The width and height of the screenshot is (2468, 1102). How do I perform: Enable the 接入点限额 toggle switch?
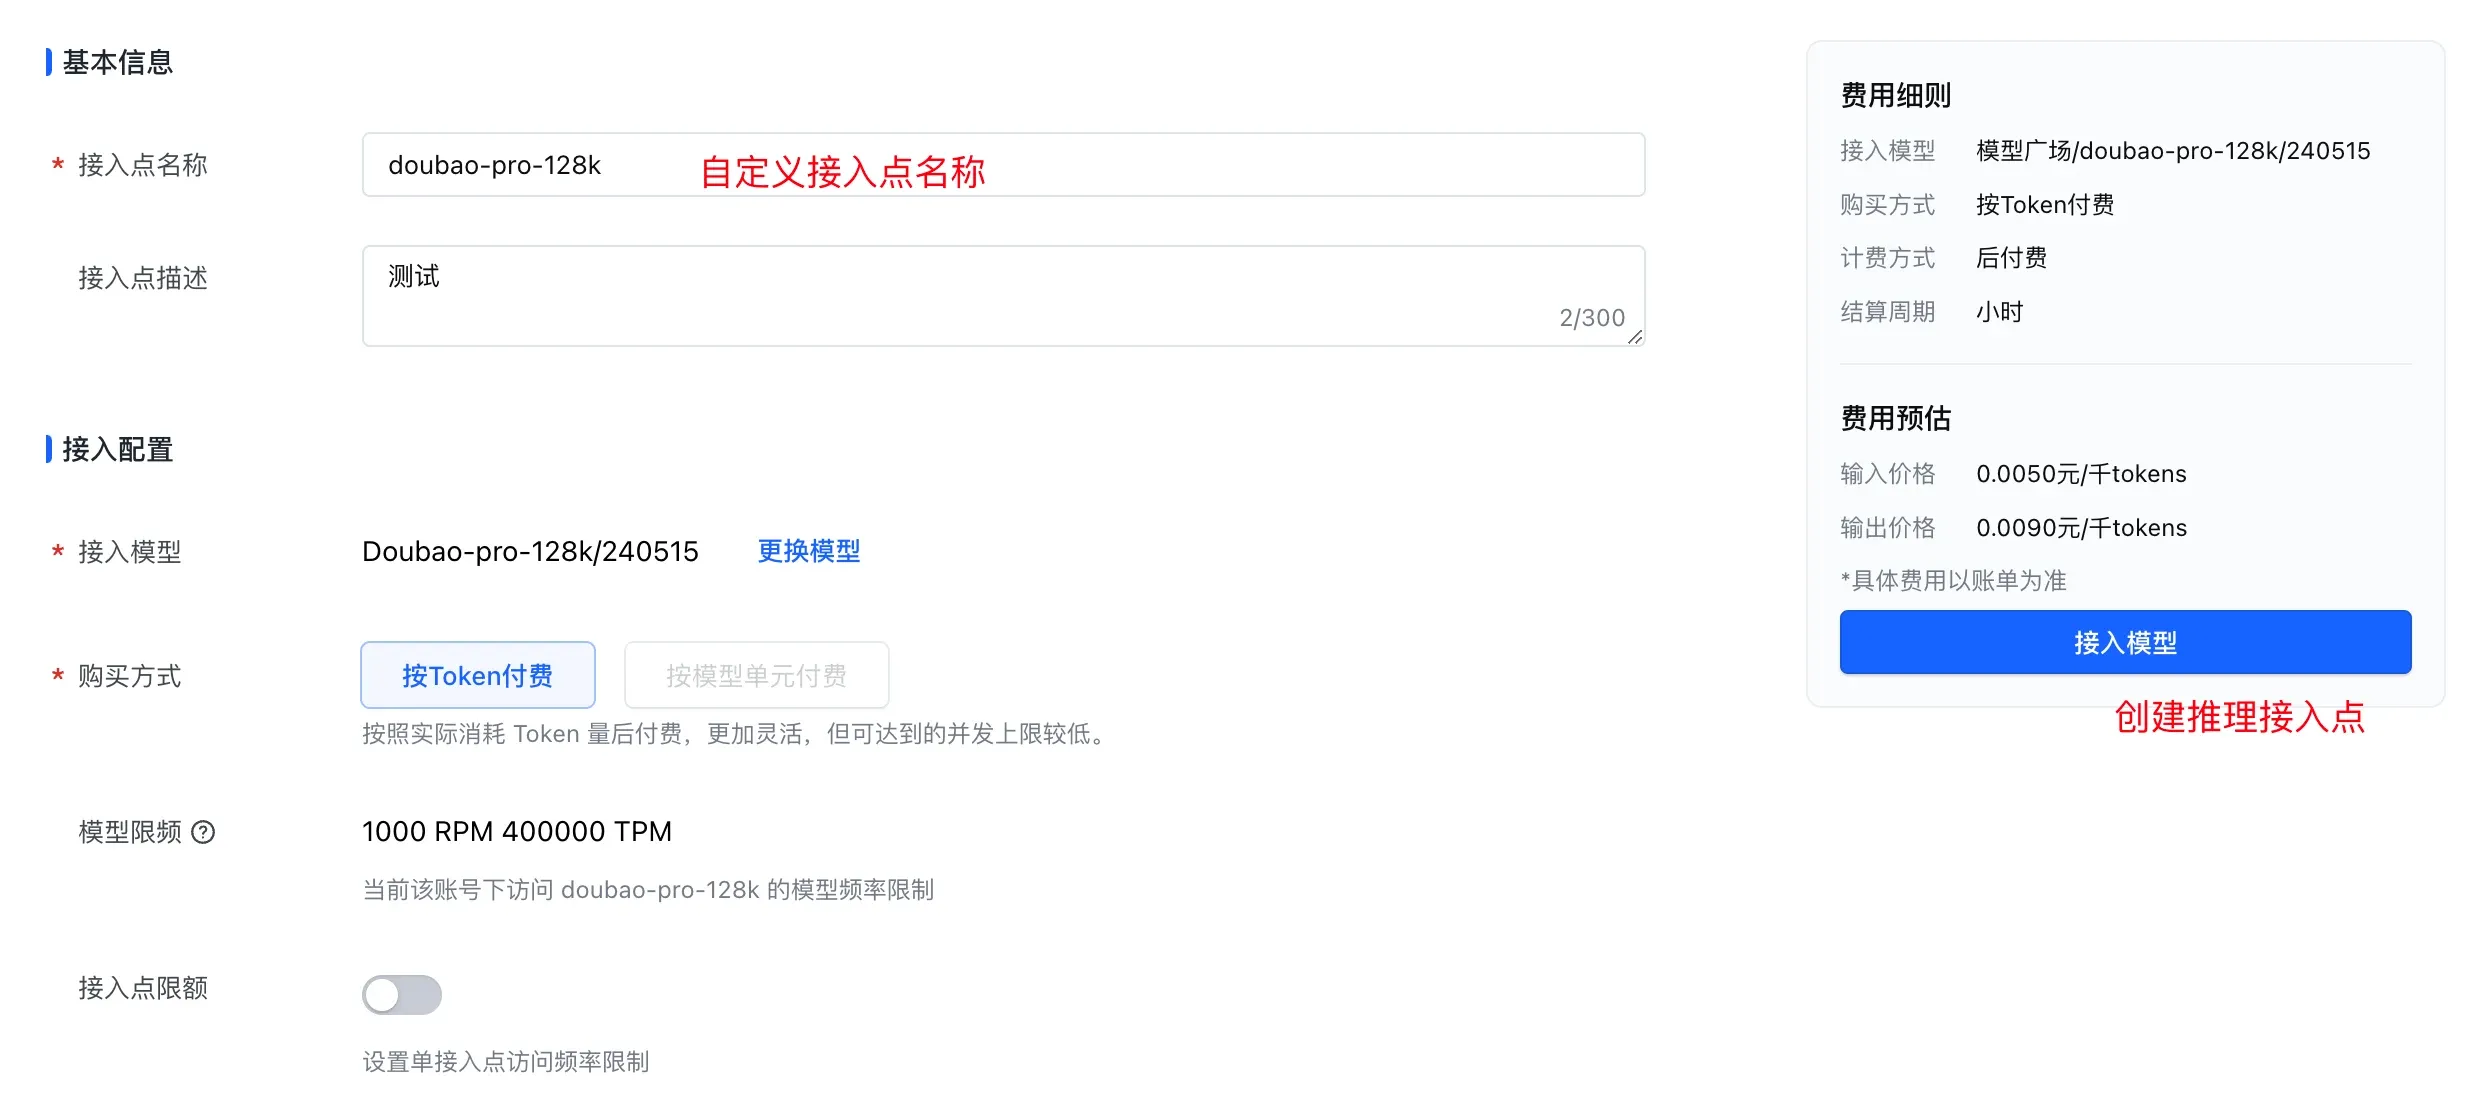tap(401, 995)
